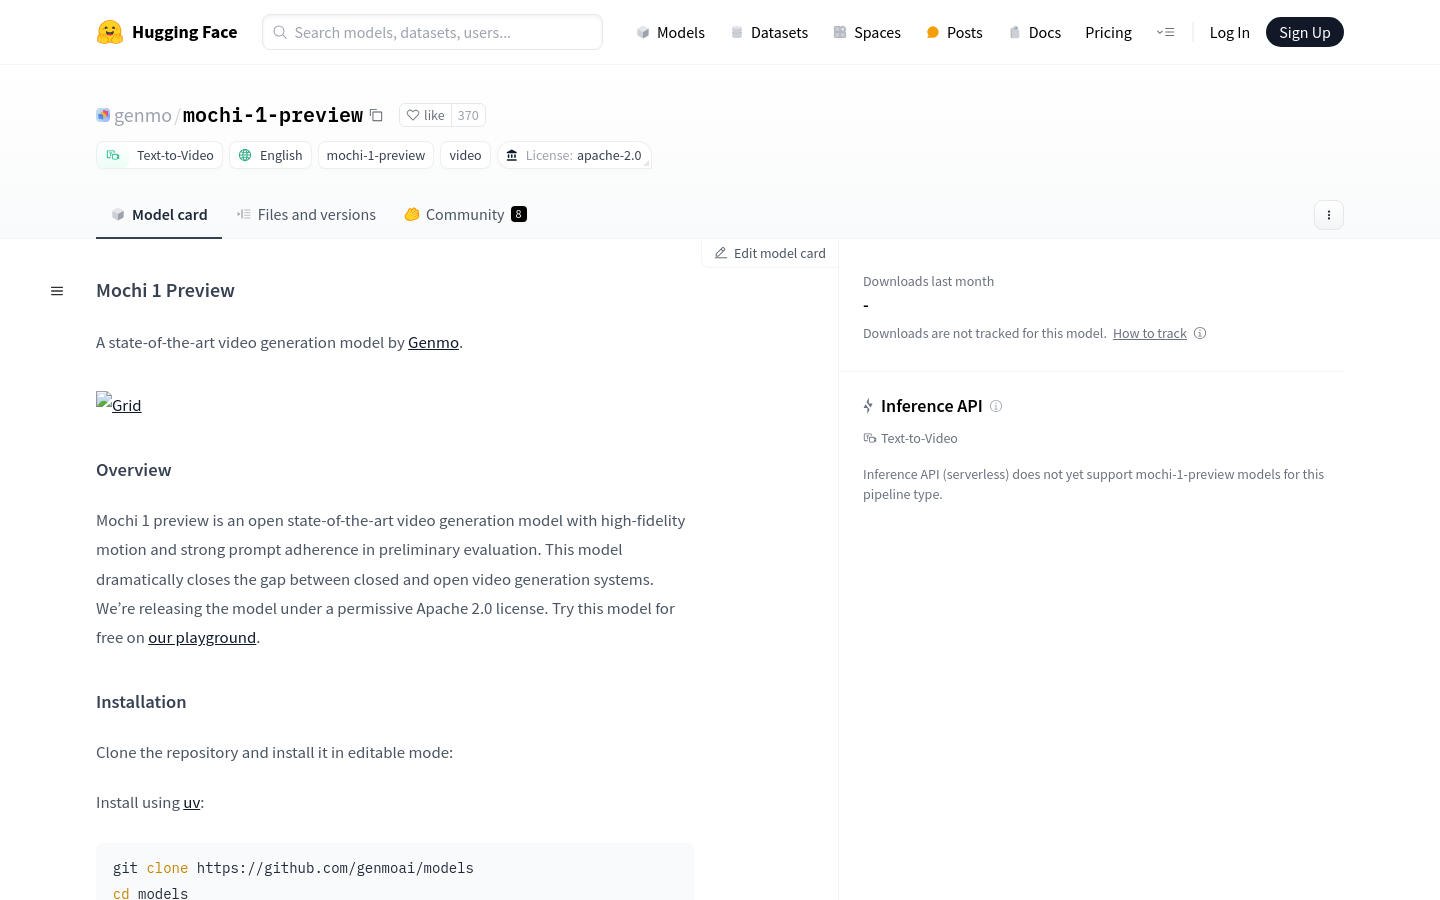This screenshot has width=1440, height=900.
Task: Click the Downloads last month label
Action: [928, 281]
